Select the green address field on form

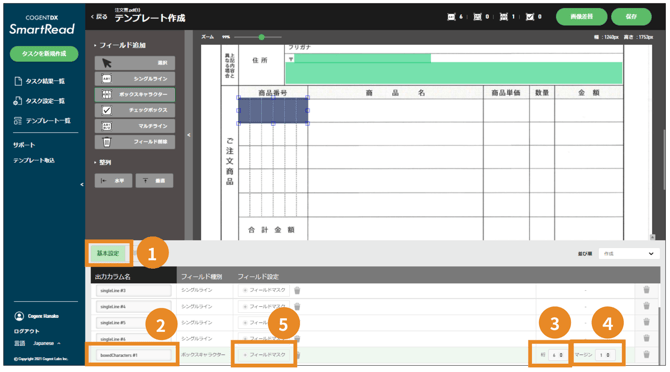pos(454,73)
